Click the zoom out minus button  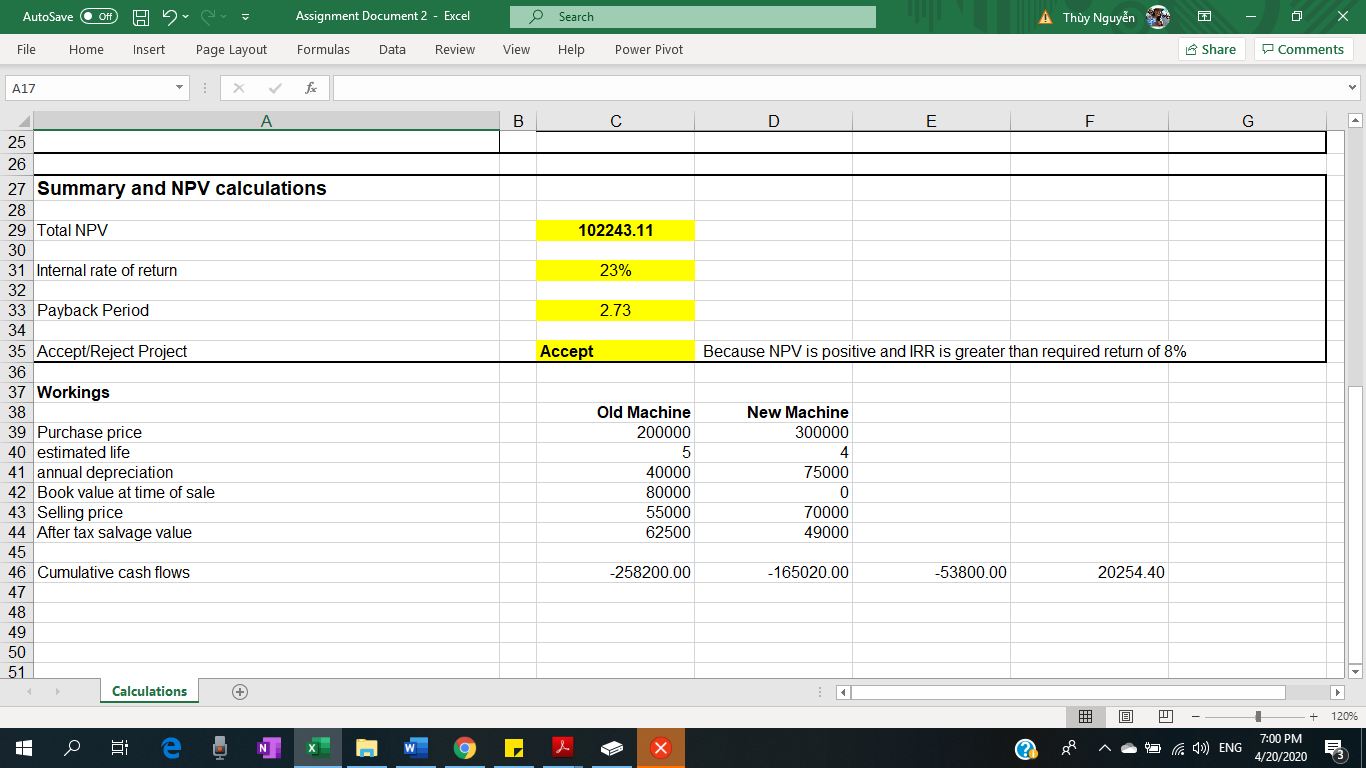1194,716
